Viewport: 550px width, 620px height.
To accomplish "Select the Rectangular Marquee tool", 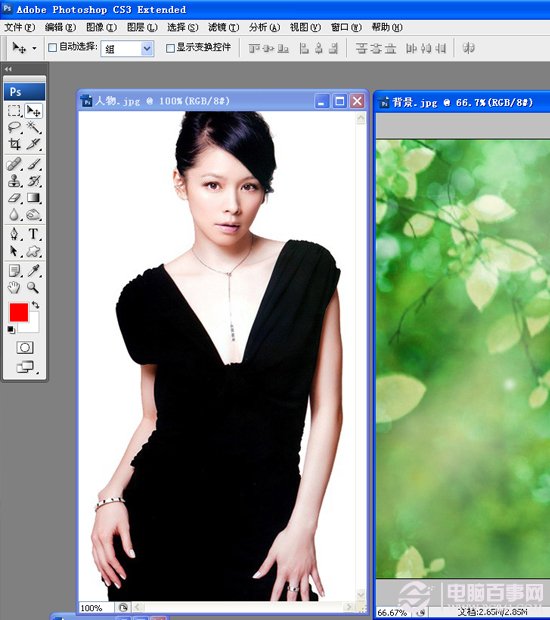I will [x=14, y=111].
